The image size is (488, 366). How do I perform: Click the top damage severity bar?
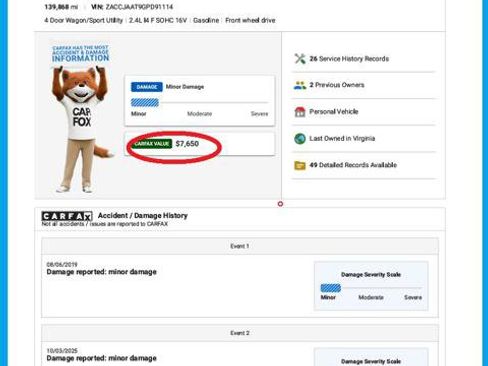(199, 103)
